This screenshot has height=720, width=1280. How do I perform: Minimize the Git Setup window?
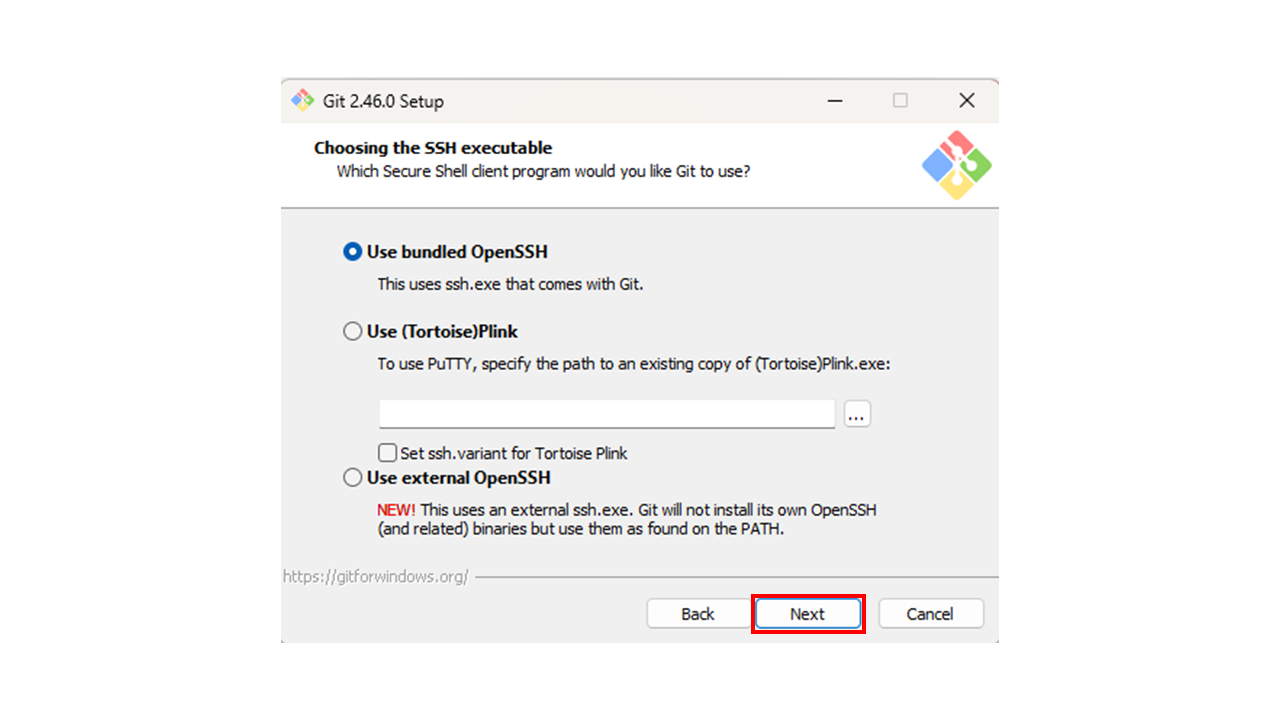pyautogui.click(x=834, y=101)
